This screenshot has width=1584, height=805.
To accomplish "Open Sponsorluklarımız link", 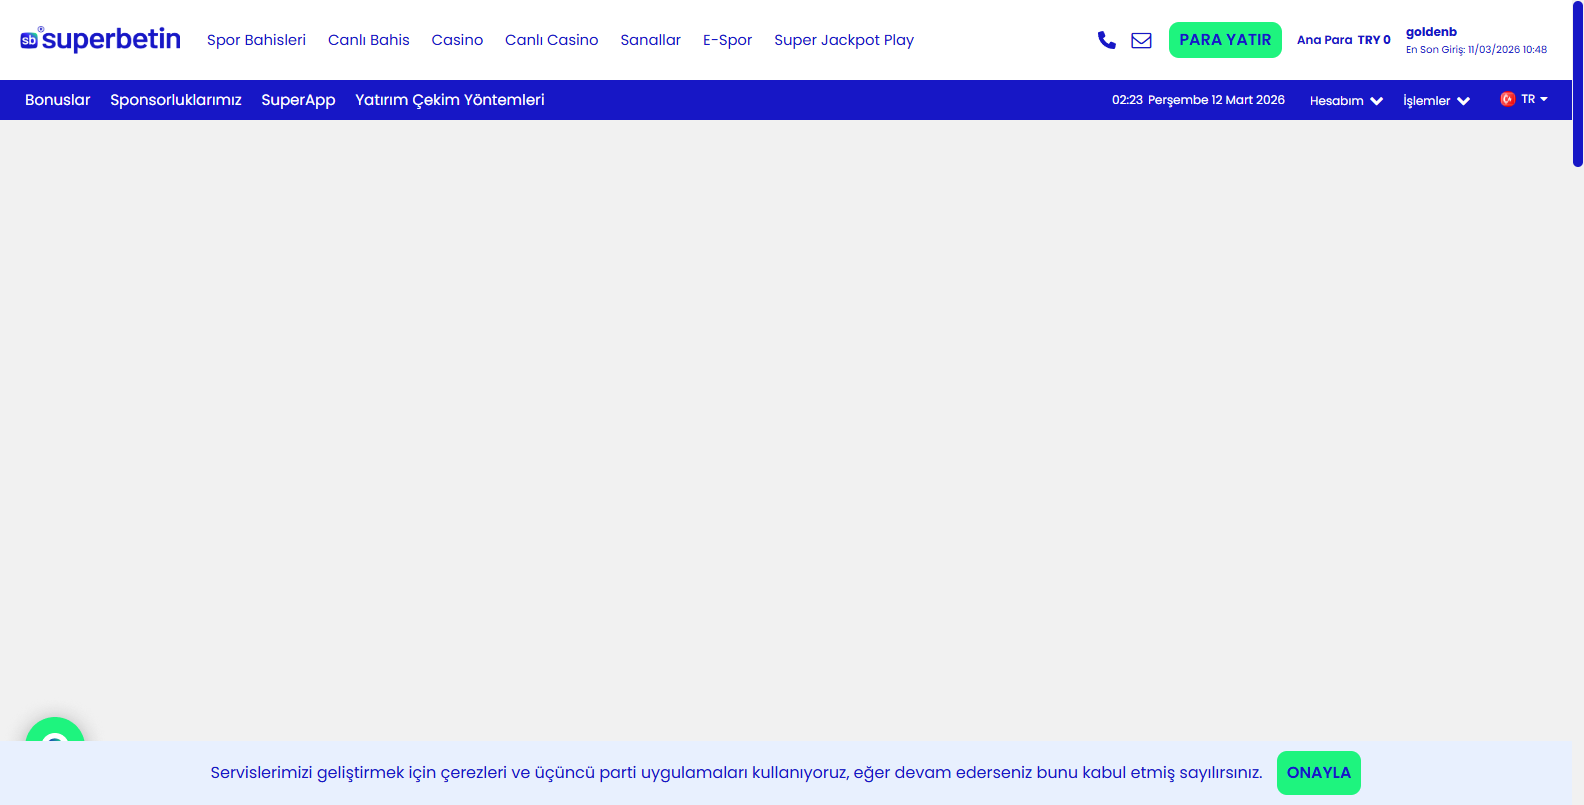I will [x=176, y=100].
